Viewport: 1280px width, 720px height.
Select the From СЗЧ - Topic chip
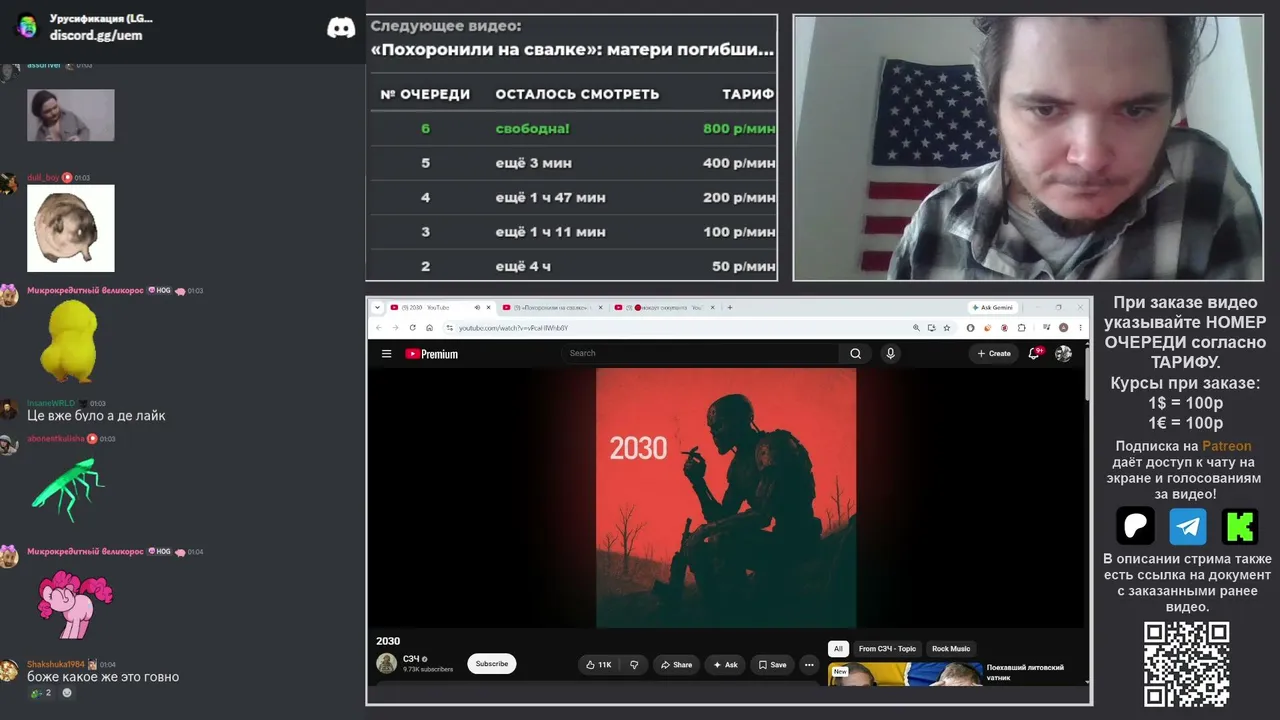coord(887,649)
